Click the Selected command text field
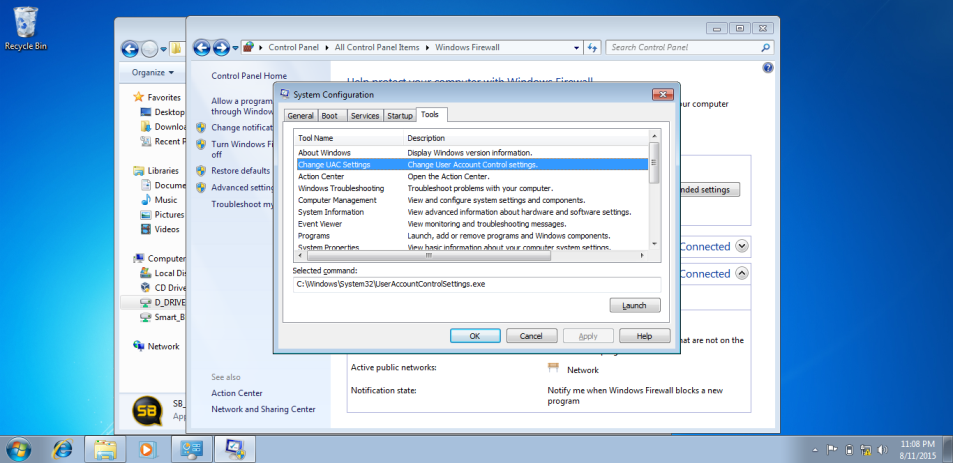The height and width of the screenshot is (463, 953). [x=476, y=284]
